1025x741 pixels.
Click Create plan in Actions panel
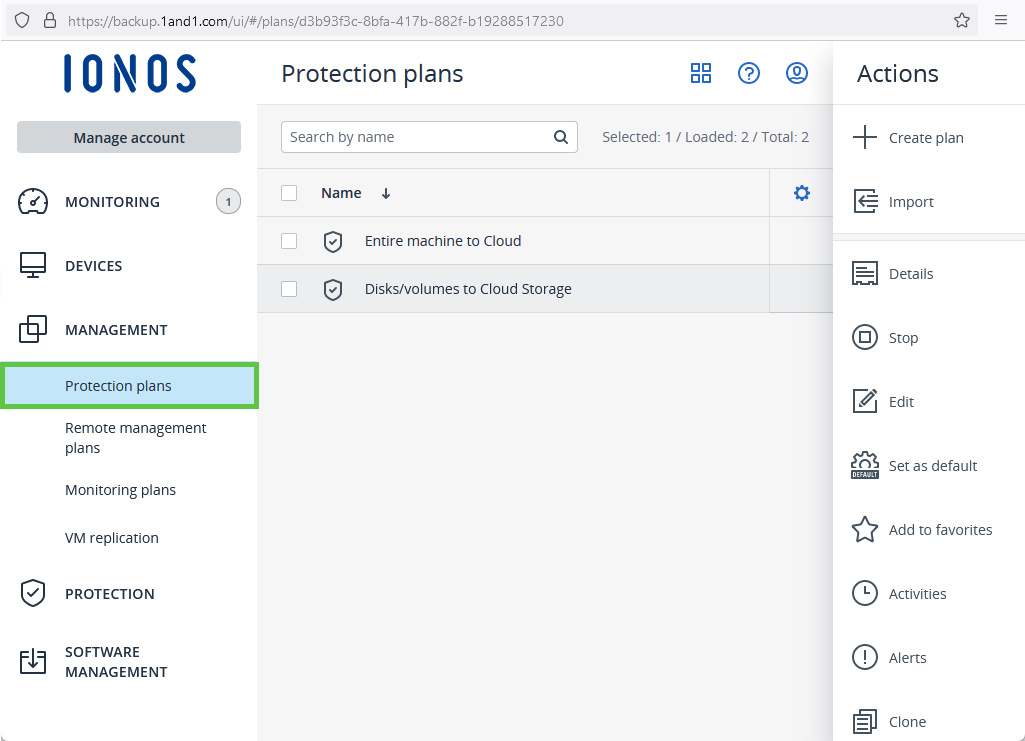point(925,138)
